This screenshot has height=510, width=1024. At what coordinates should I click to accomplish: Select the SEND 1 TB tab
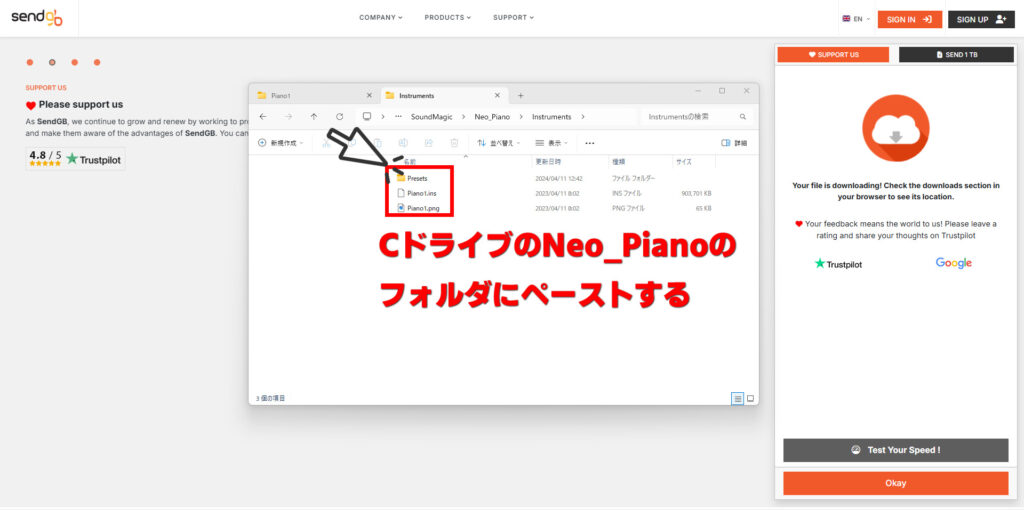tap(956, 54)
